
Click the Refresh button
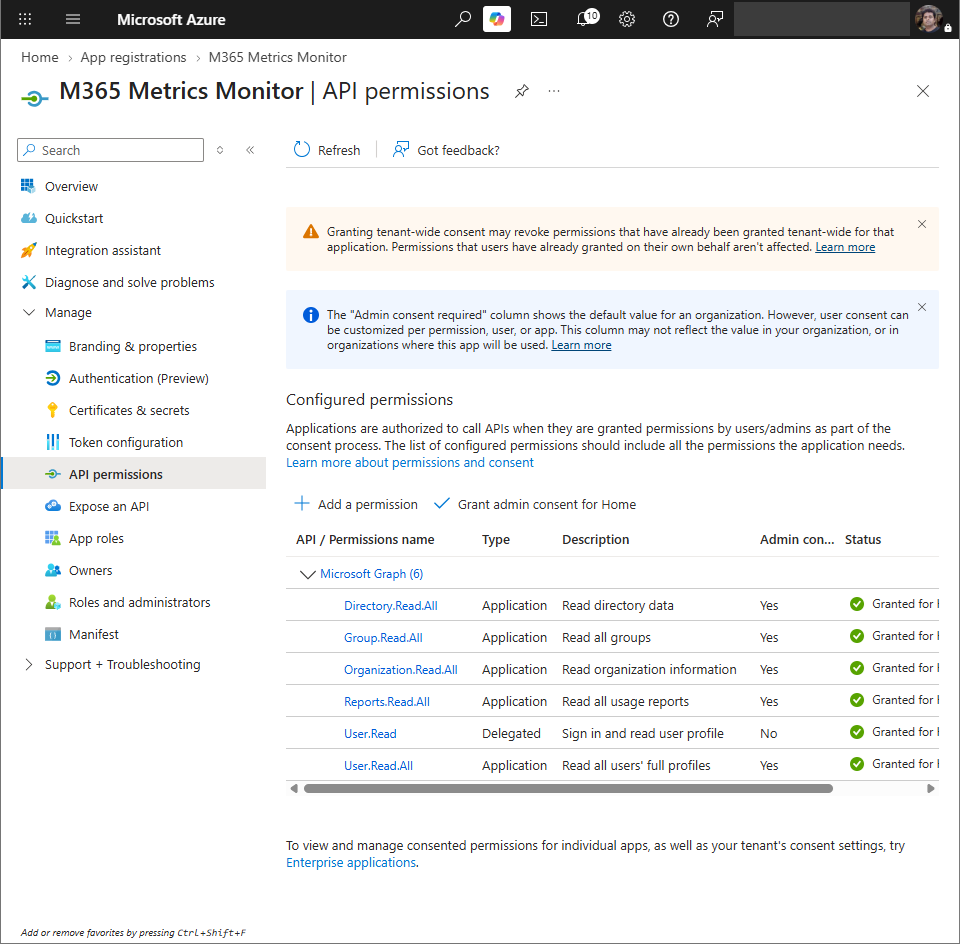327,150
